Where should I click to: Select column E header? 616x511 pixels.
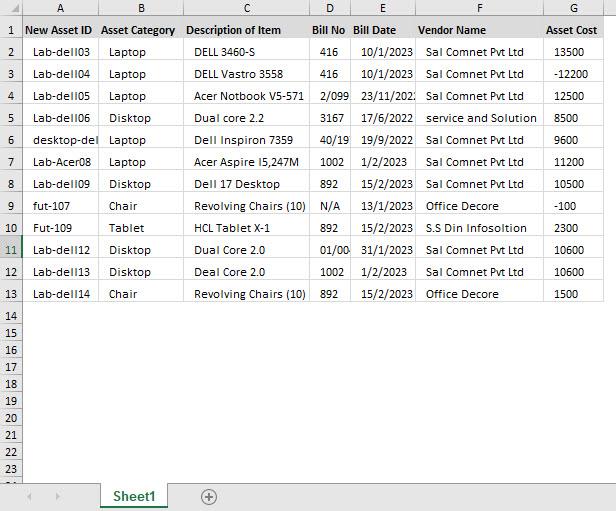coord(383,8)
